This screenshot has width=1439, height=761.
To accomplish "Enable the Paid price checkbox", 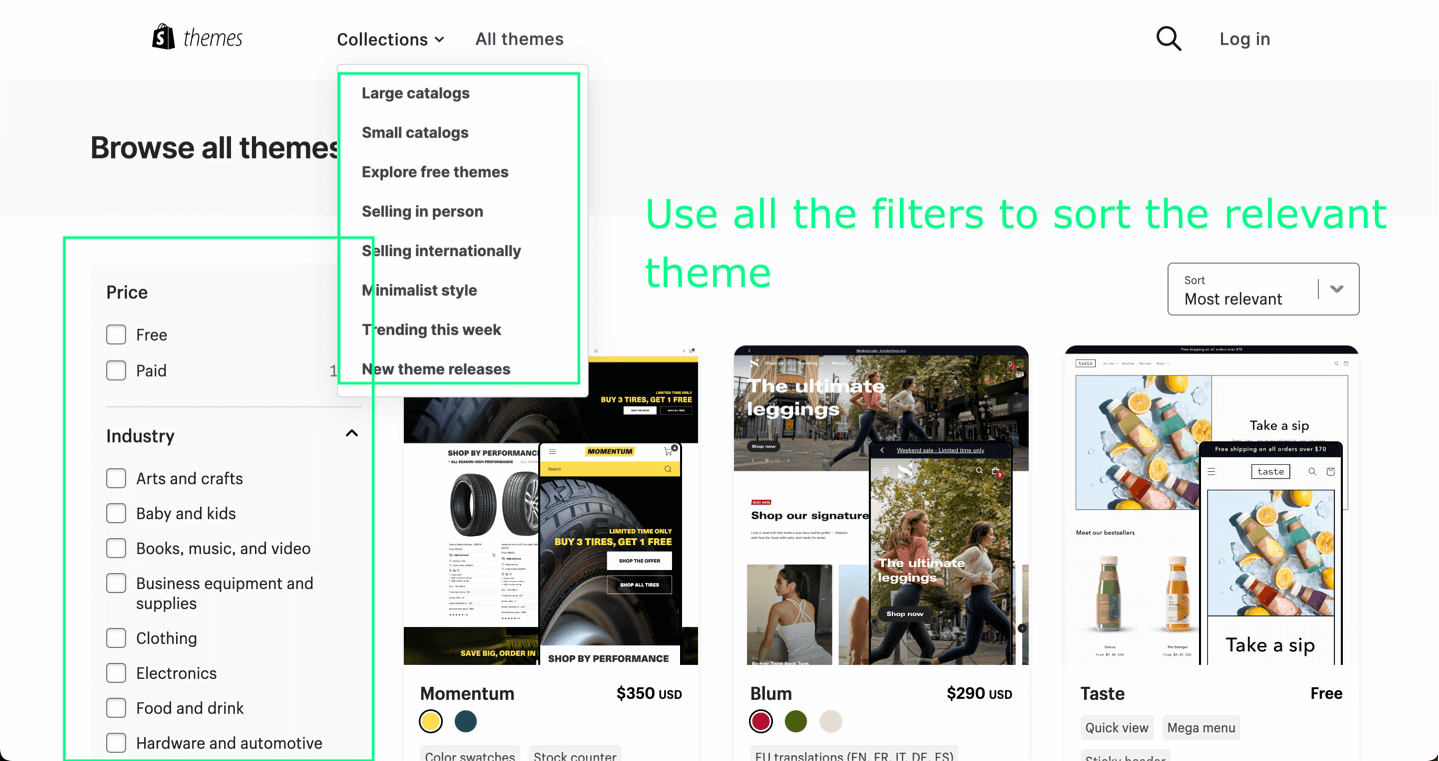I will point(117,371).
